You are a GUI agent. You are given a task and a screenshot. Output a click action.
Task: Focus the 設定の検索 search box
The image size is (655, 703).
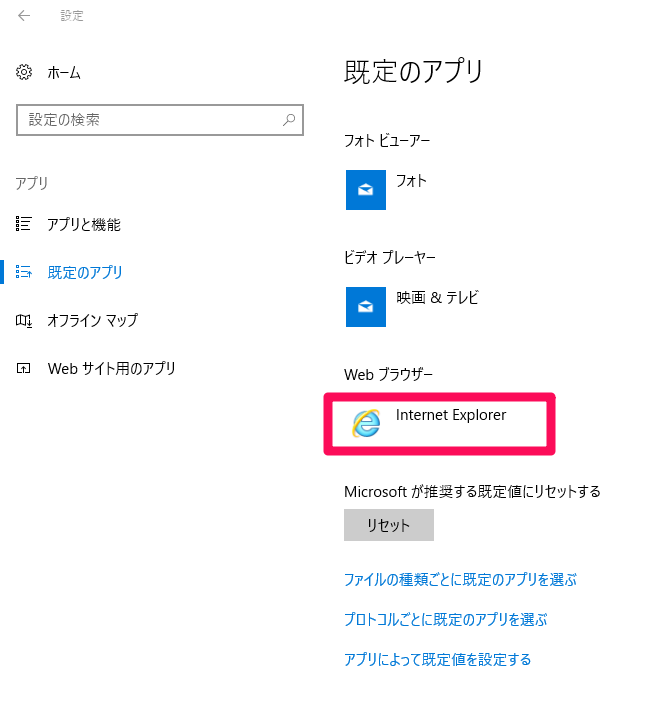point(160,120)
